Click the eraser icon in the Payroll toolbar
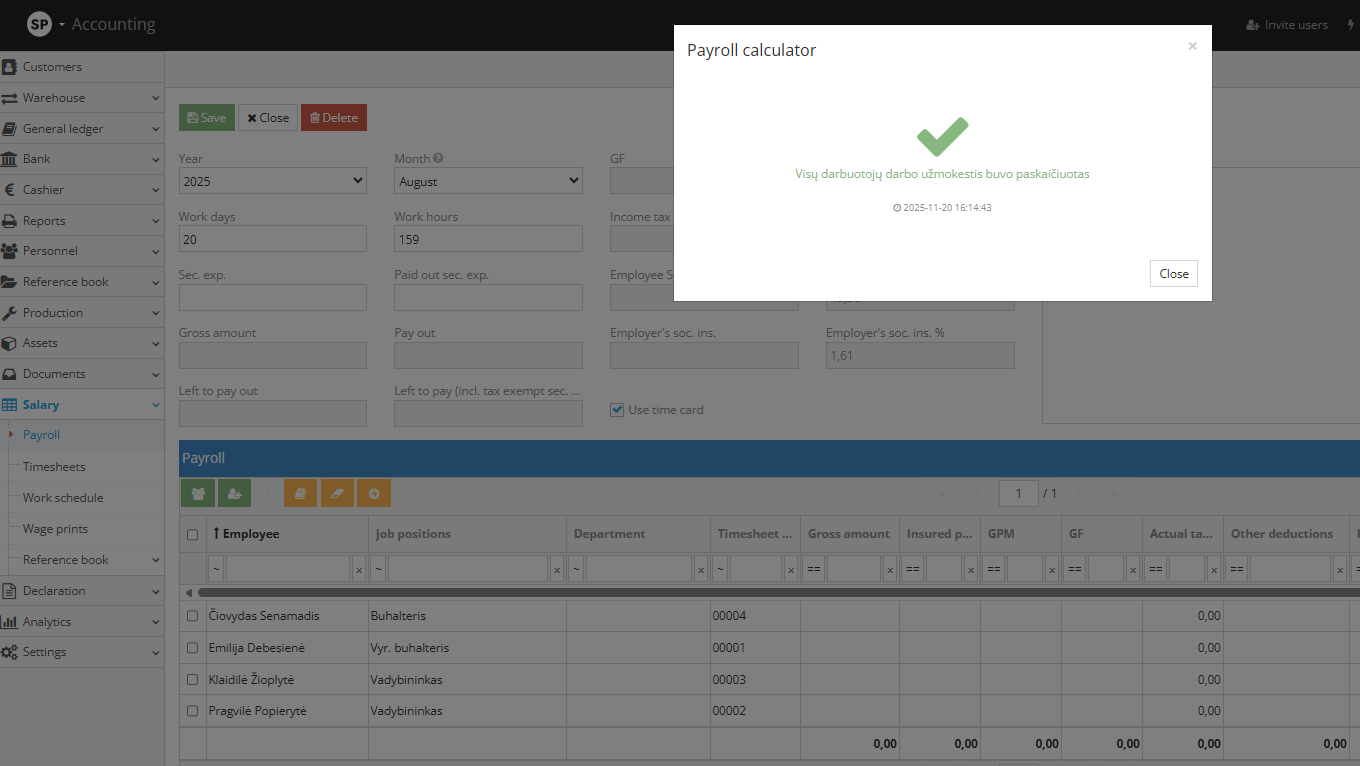 point(337,493)
